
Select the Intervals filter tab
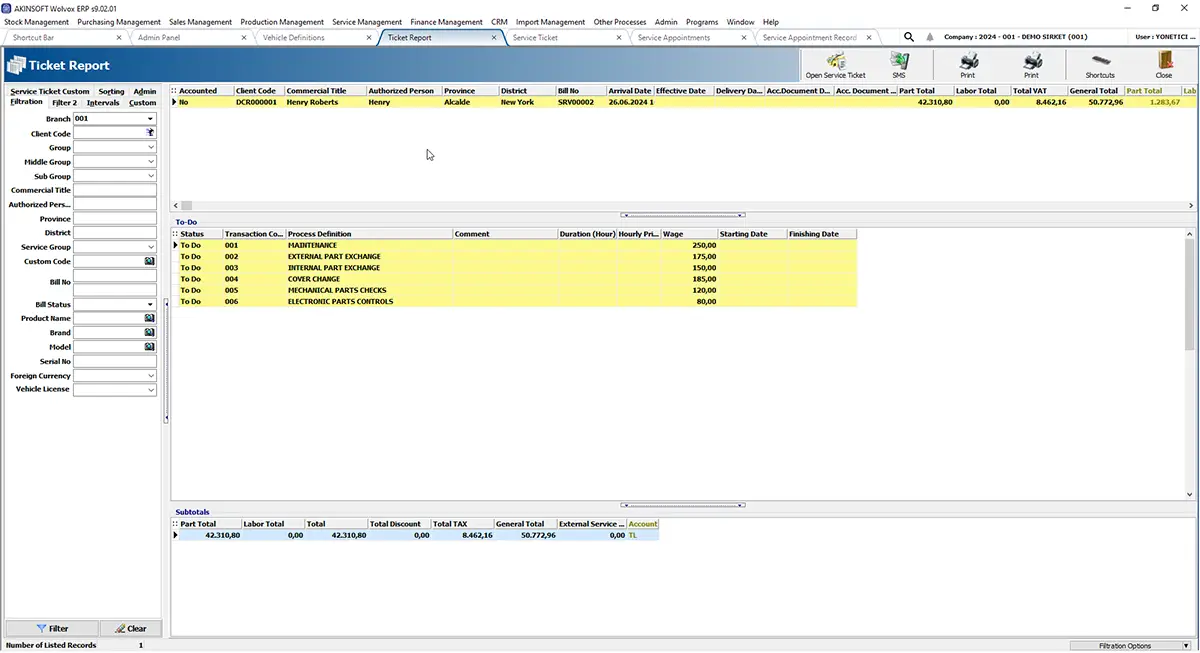(x=103, y=102)
